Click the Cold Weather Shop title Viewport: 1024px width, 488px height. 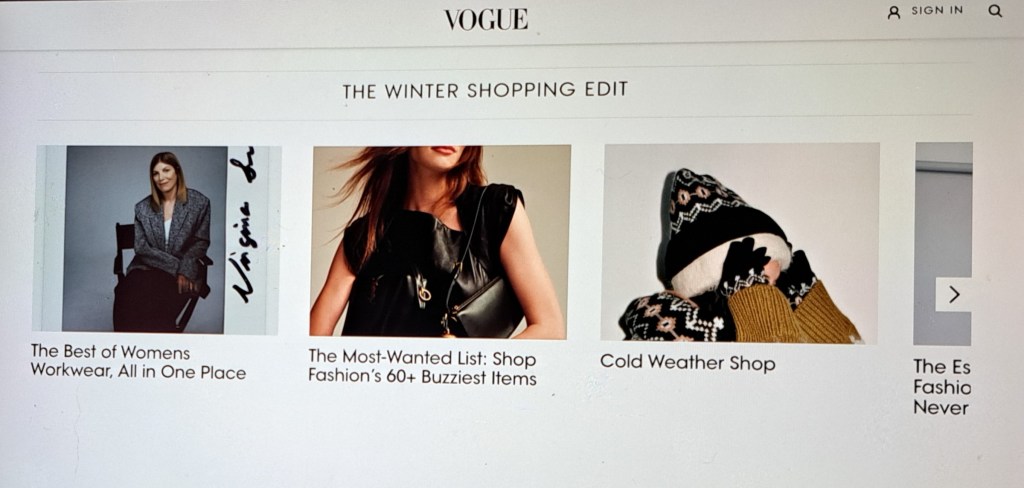coord(688,363)
